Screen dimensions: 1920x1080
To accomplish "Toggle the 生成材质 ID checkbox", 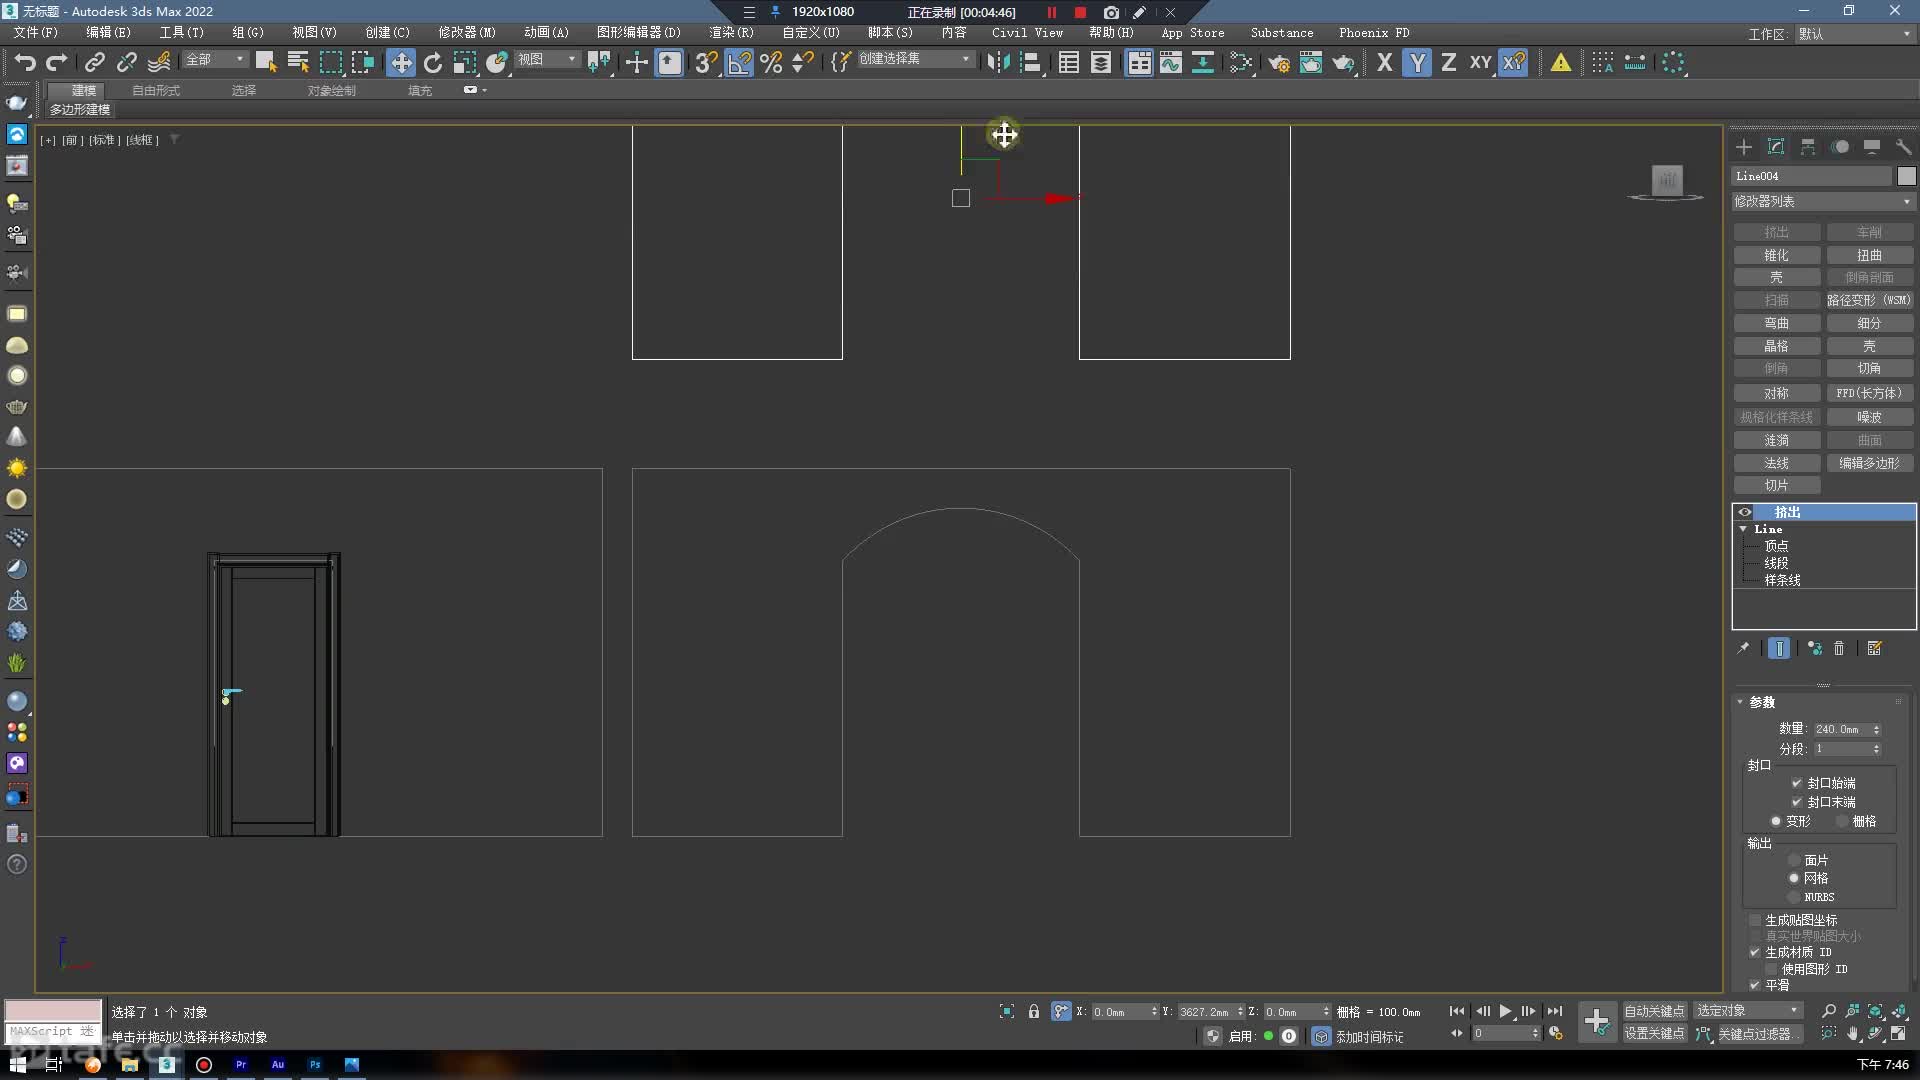I will (x=1755, y=952).
